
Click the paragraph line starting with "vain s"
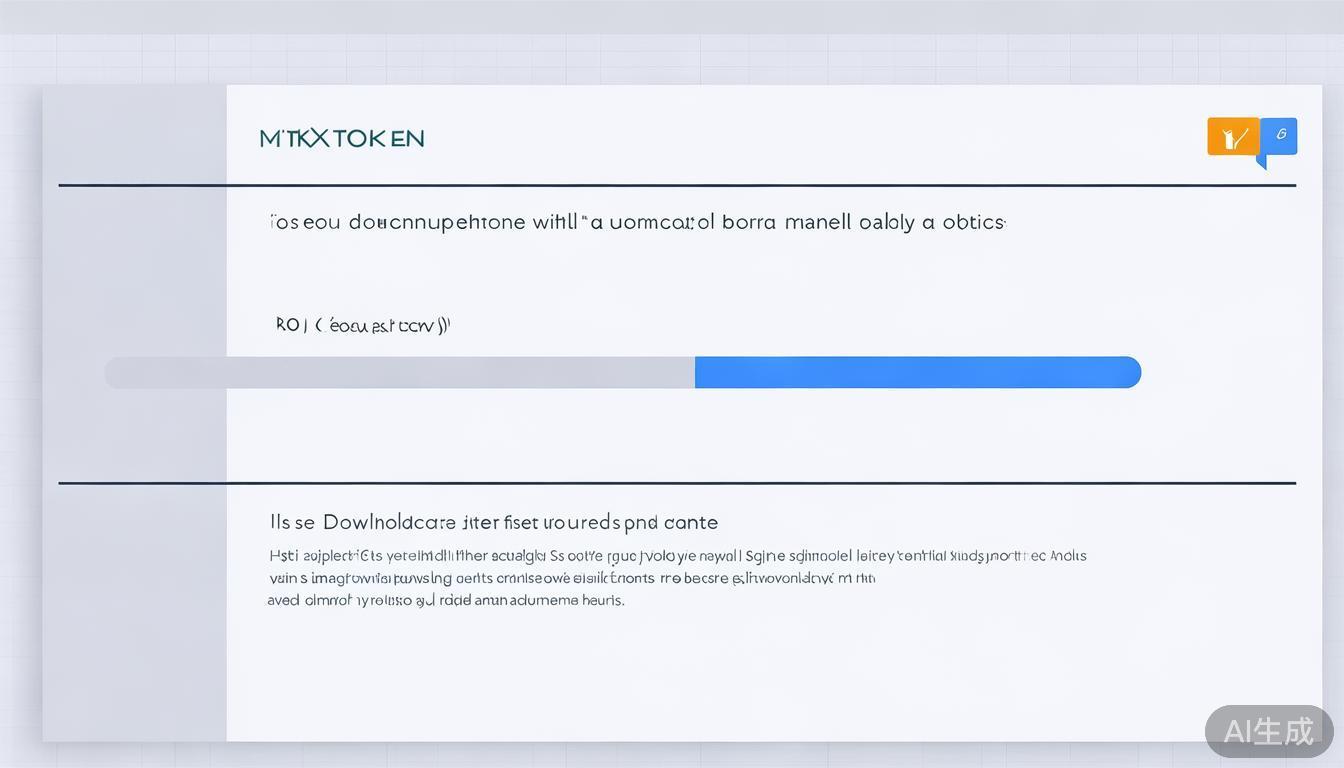pyautogui.click(x=571, y=578)
